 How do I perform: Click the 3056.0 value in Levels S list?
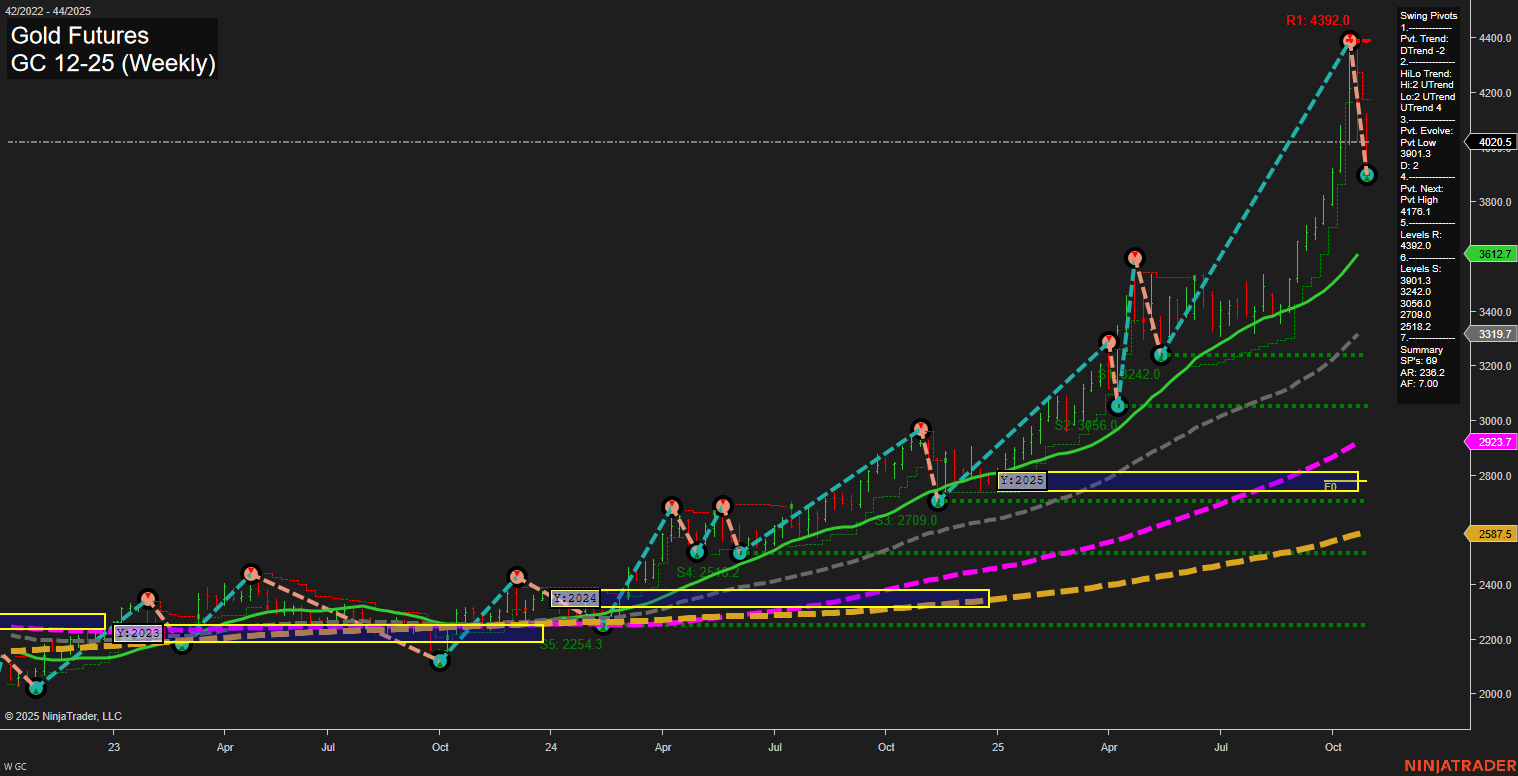coord(1416,303)
